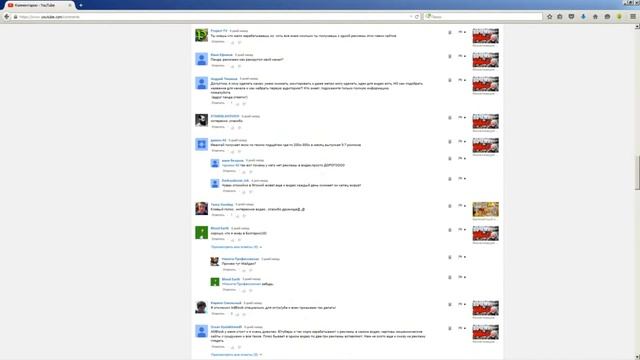Show bookmarks list in Firefox toolbar
640x360 pixels.
pos(560,17)
